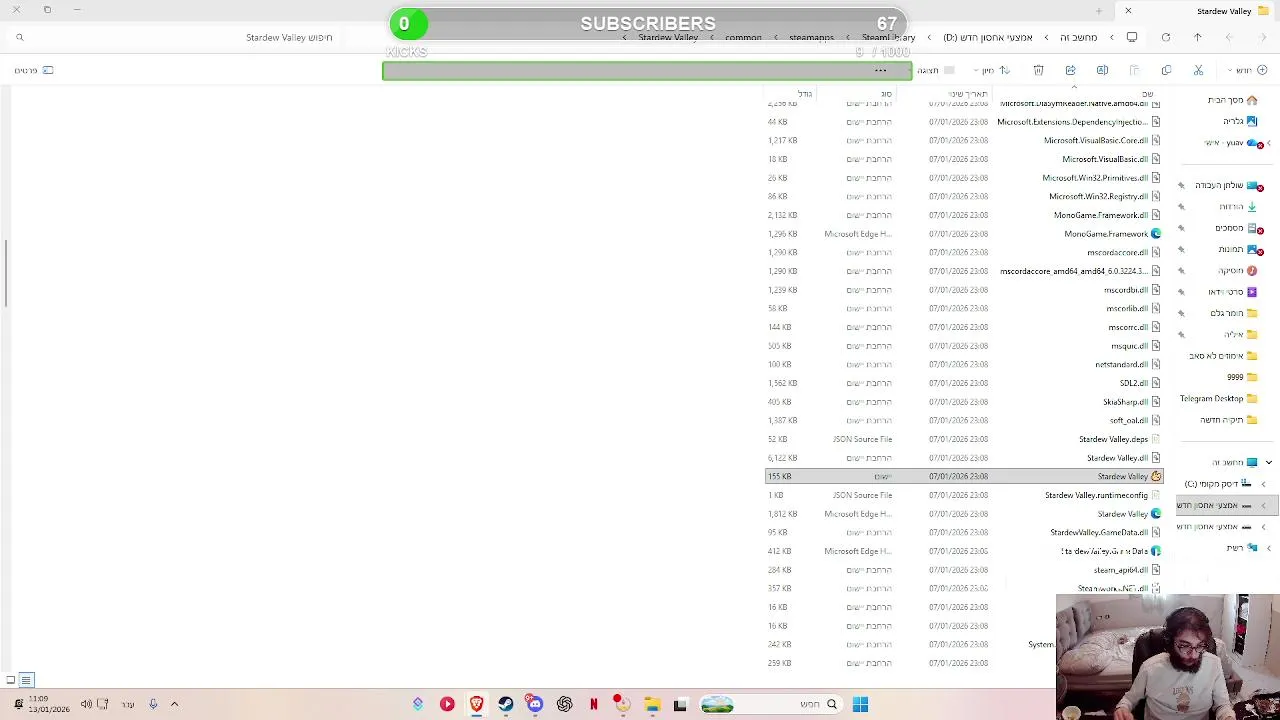Expand the רשת network node
The image size is (1280, 720).
pos(1268,548)
